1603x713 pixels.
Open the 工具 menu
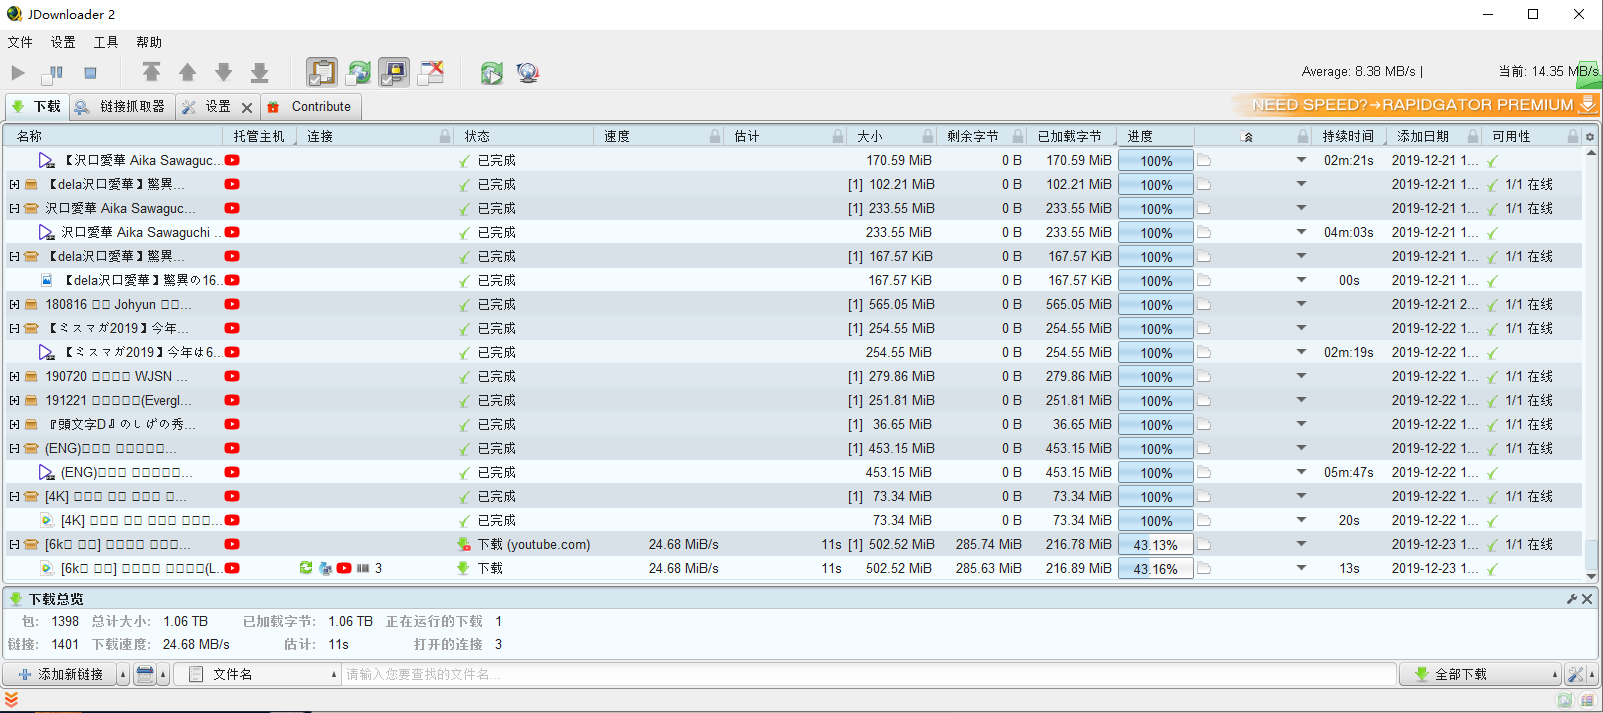pyautogui.click(x=106, y=42)
